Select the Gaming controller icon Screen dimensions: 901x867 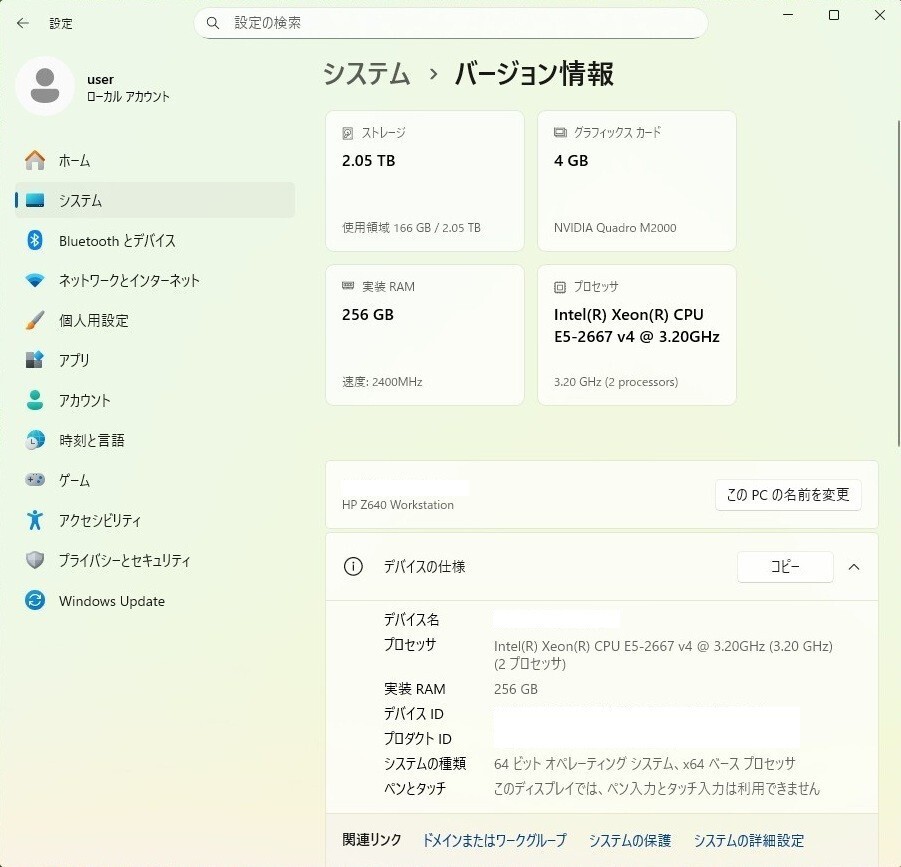coord(35,481)
